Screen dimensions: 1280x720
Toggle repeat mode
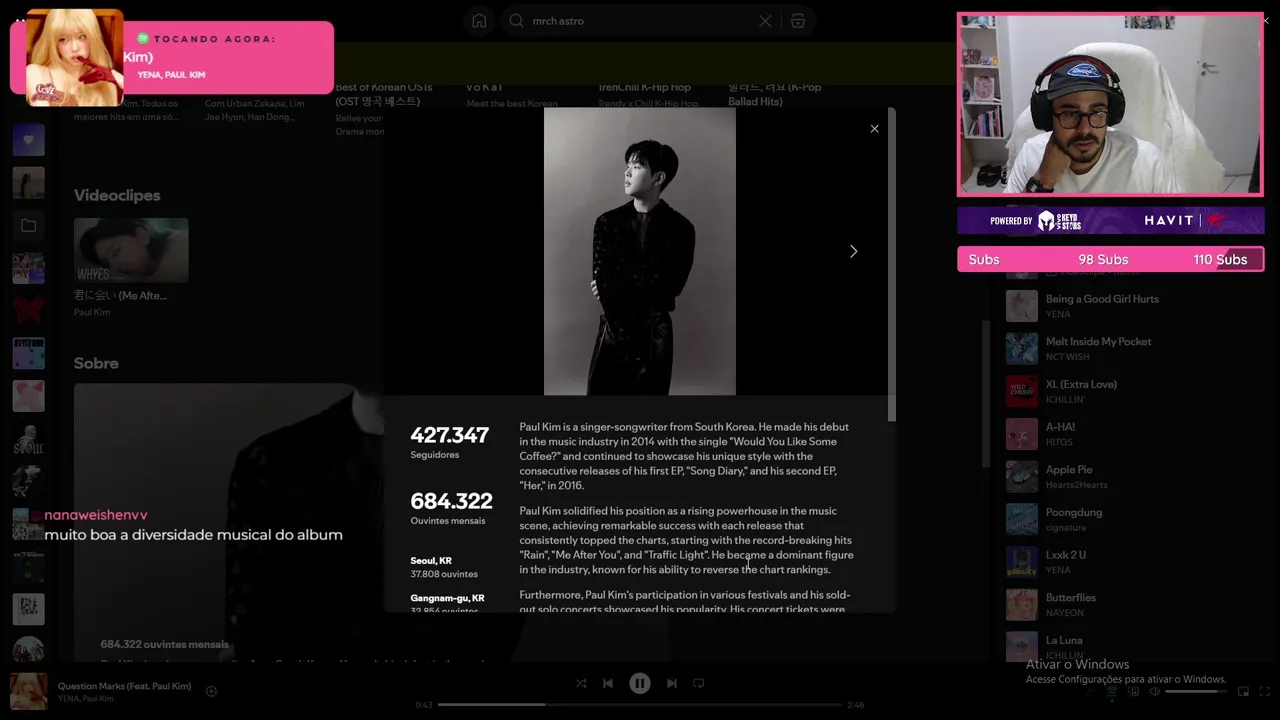699,683
